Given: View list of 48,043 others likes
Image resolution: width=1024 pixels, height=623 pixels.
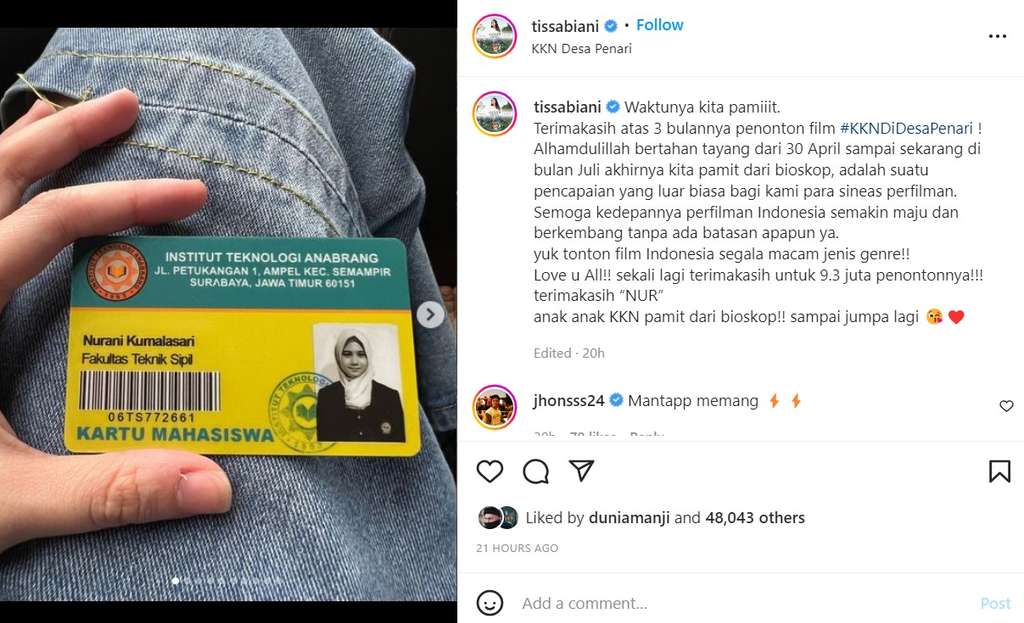Looking at the screenshot, I should pyautogui.click(x=755, y=518).
